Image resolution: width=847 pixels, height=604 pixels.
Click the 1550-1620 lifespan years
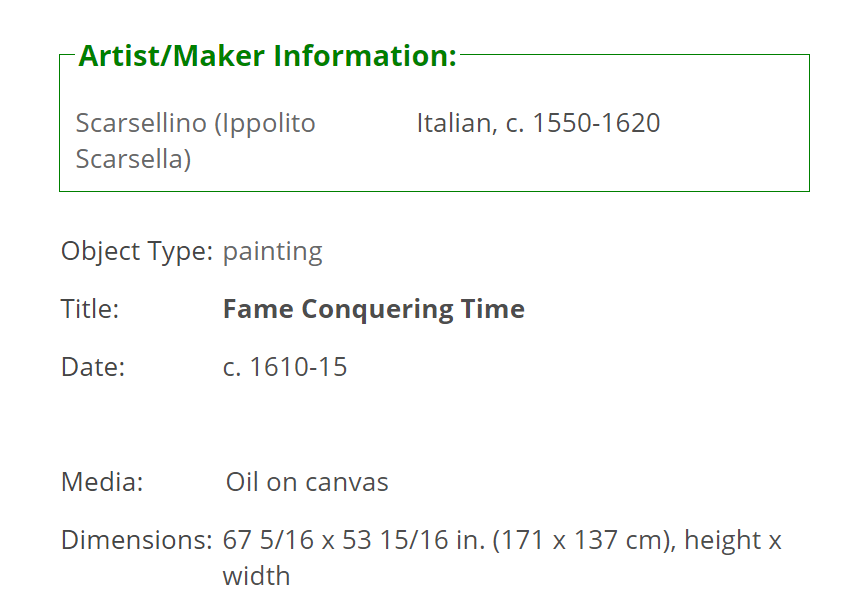click(x=596, y=123)
